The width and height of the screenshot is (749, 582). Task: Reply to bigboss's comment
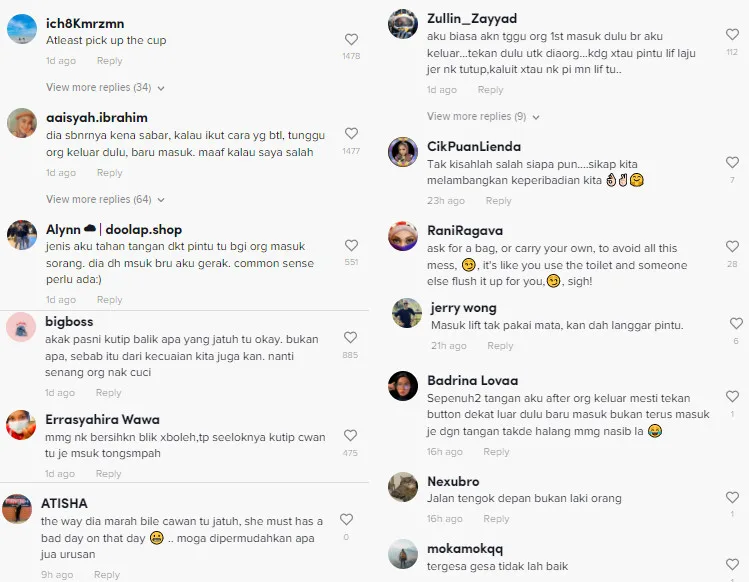tap(109, 393)
